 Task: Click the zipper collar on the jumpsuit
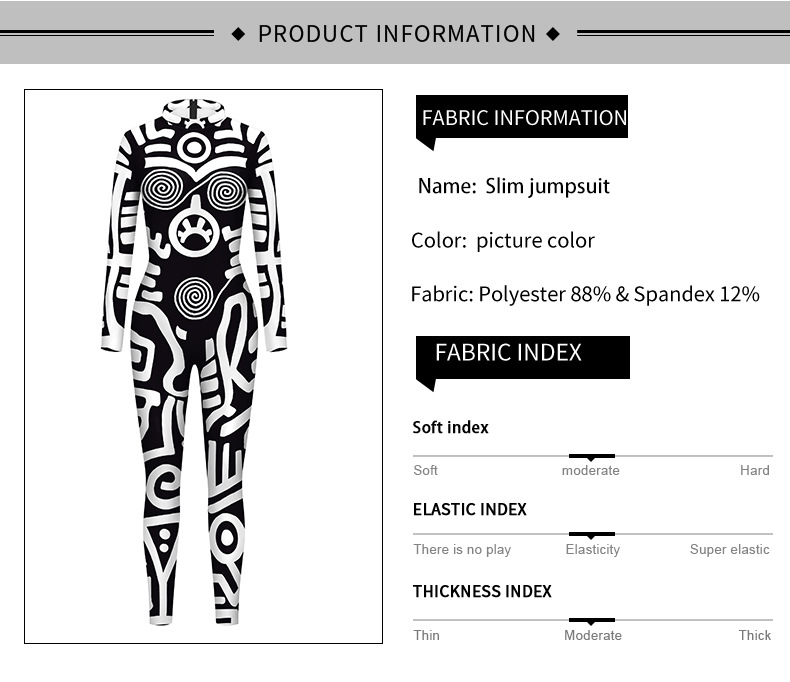pyautogui.click(x=193, y=111)
